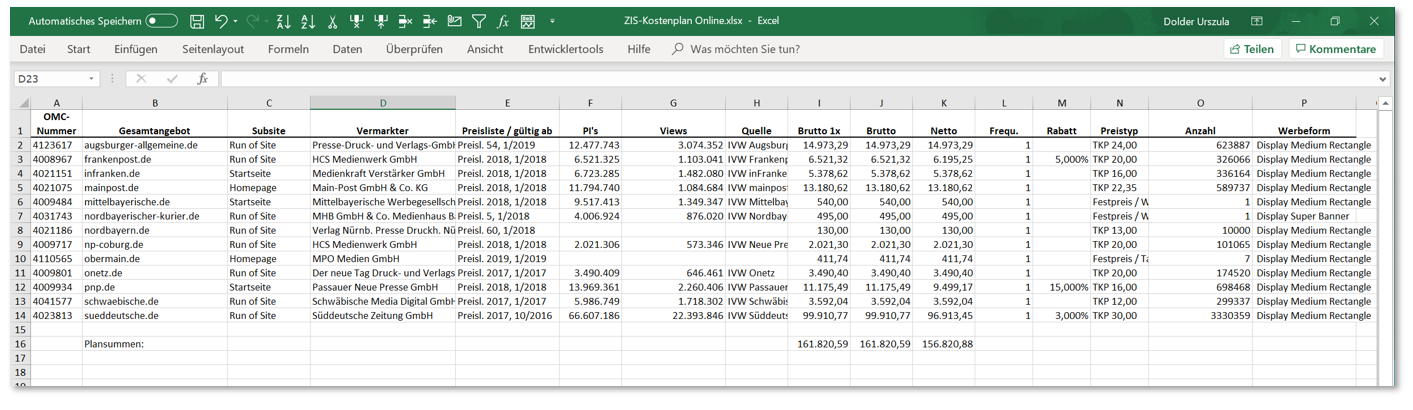This screenshot has height=410, width=1413.
Task: Open the Hilfe tab
Action: point(639,49)
